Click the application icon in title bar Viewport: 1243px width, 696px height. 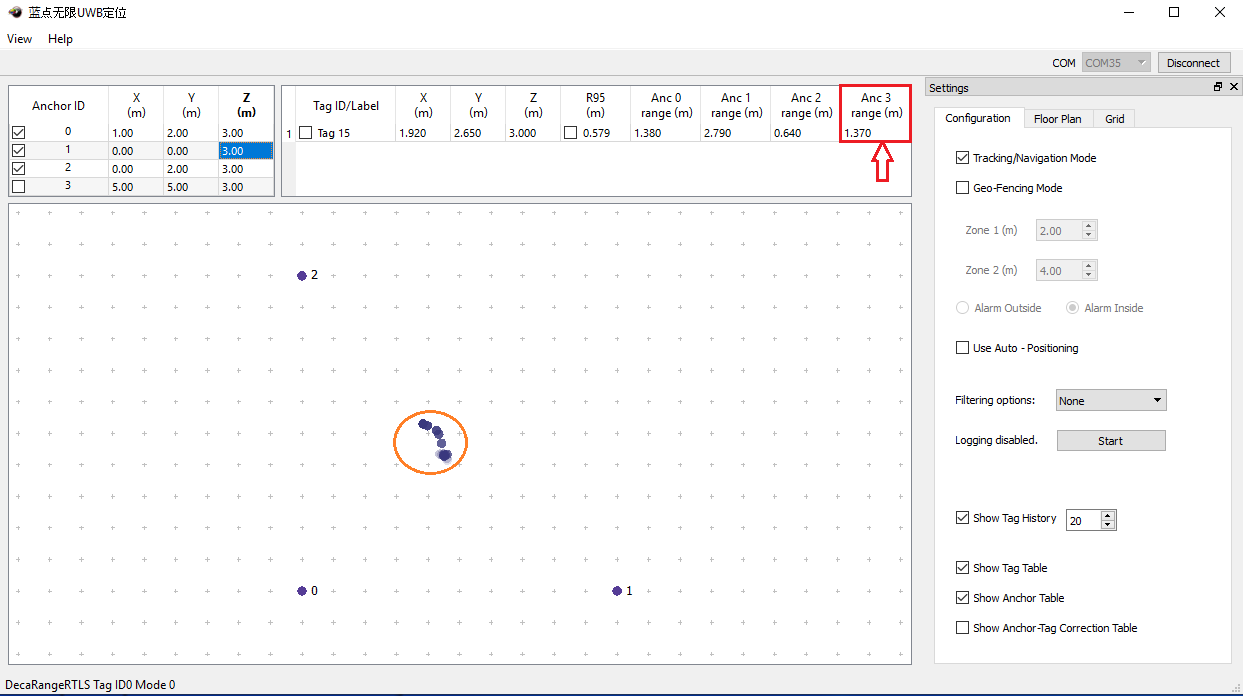(x=14, y=13)
